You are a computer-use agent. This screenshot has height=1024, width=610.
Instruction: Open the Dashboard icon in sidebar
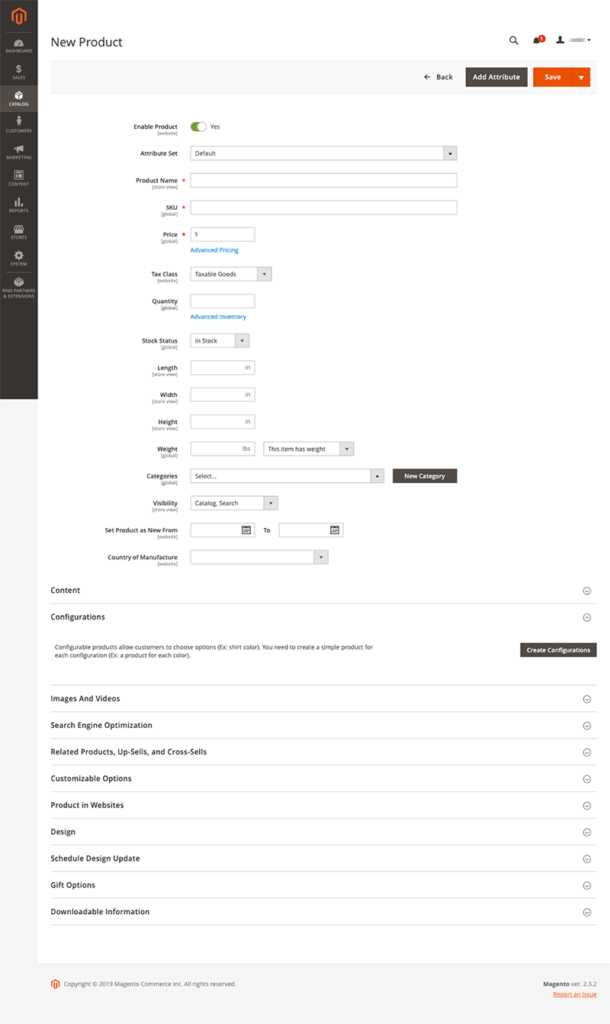(x=18, y=44)
